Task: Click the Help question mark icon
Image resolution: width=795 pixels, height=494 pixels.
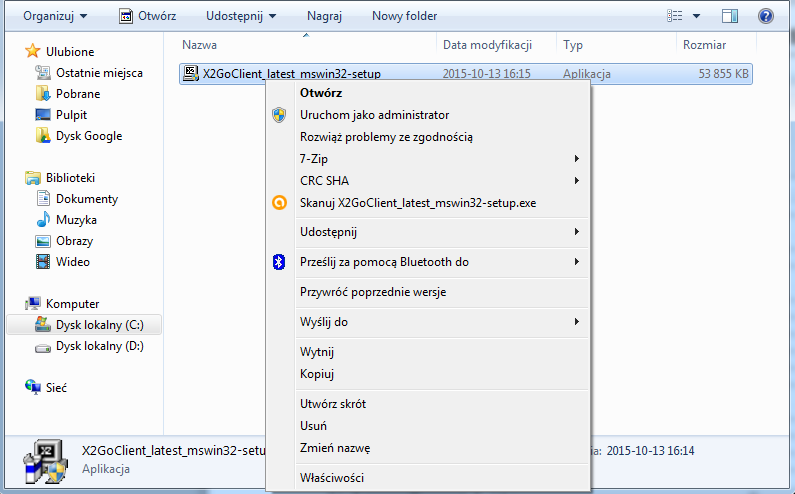Action: point(766,16)
